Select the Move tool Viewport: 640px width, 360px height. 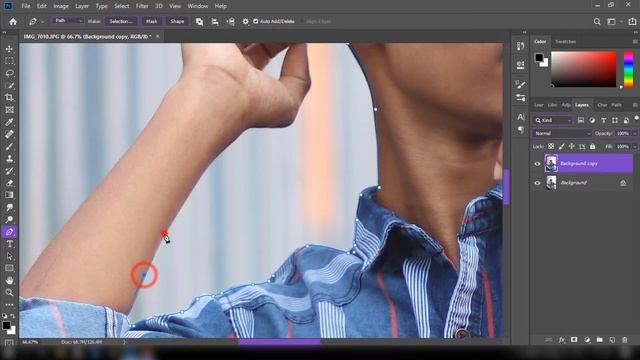click(x=9, y=49)
